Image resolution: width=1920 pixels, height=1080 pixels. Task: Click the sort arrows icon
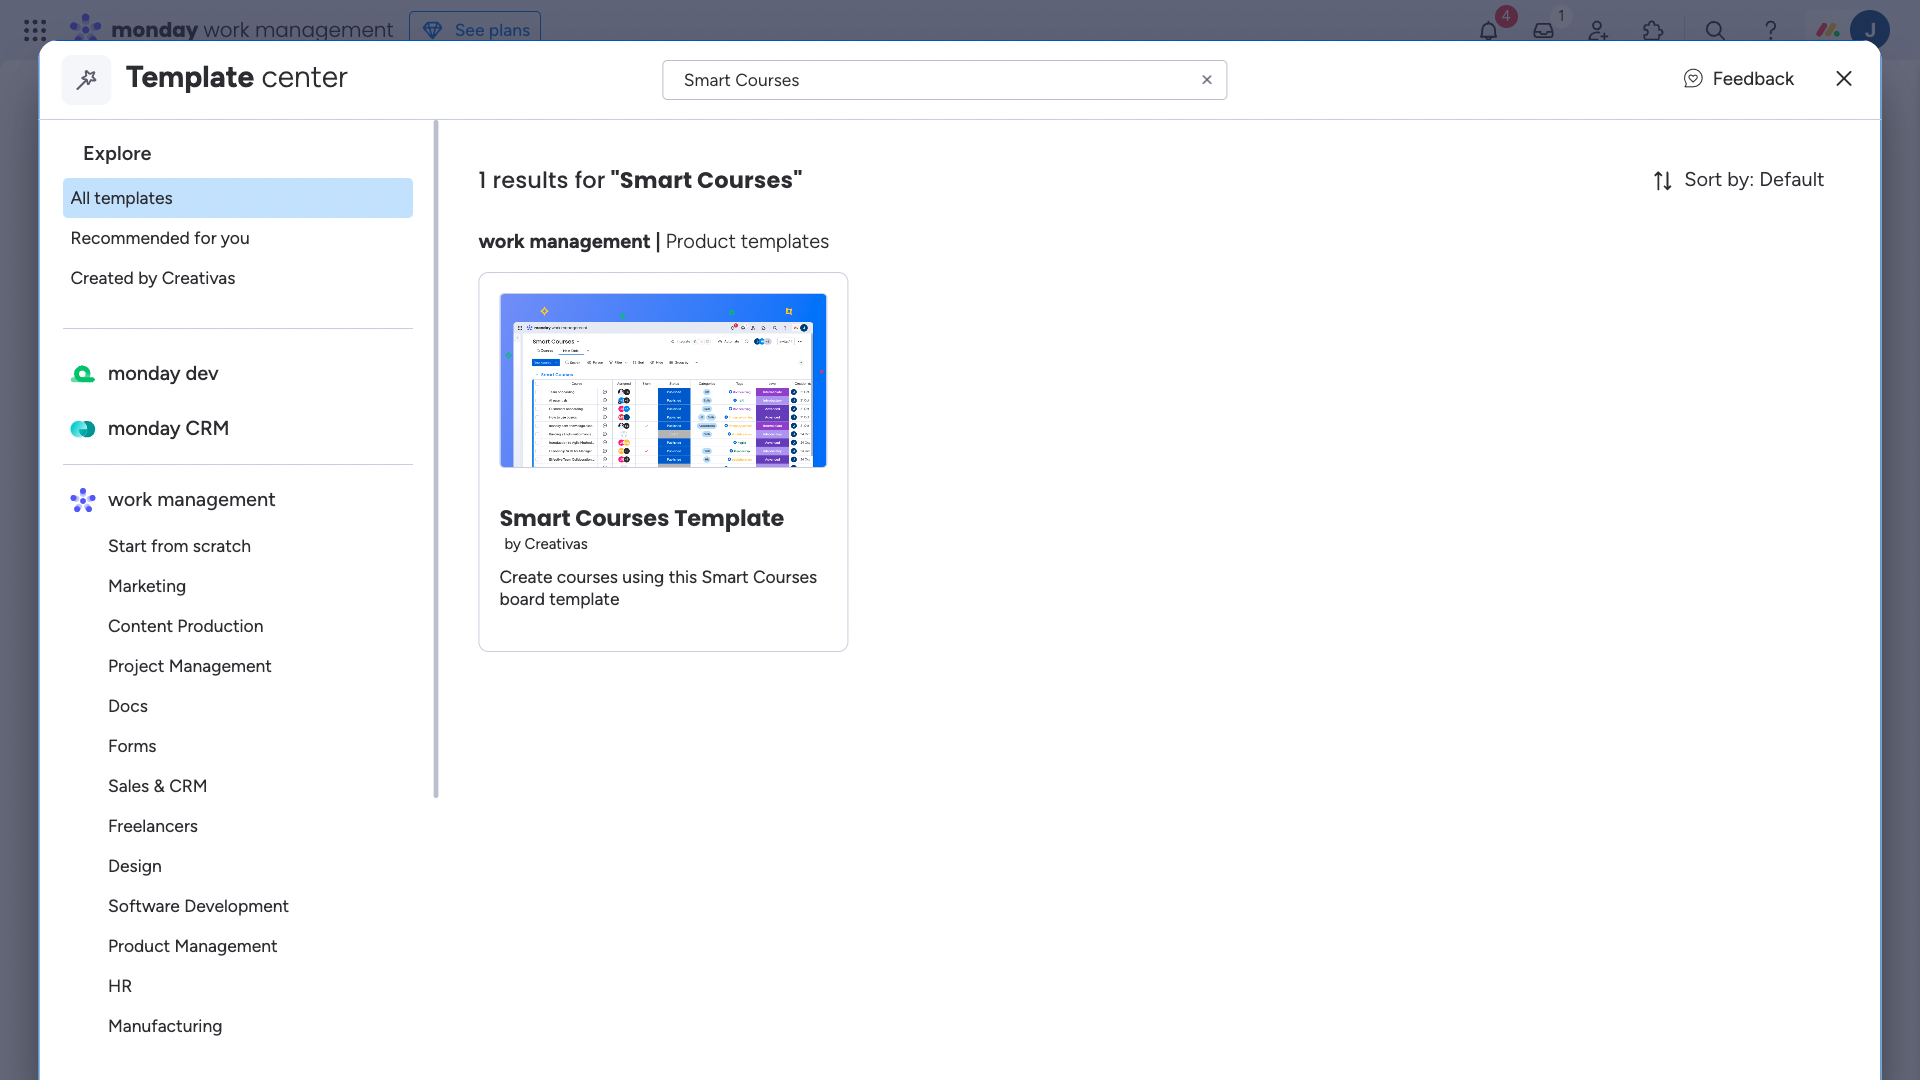point(1663,180)
